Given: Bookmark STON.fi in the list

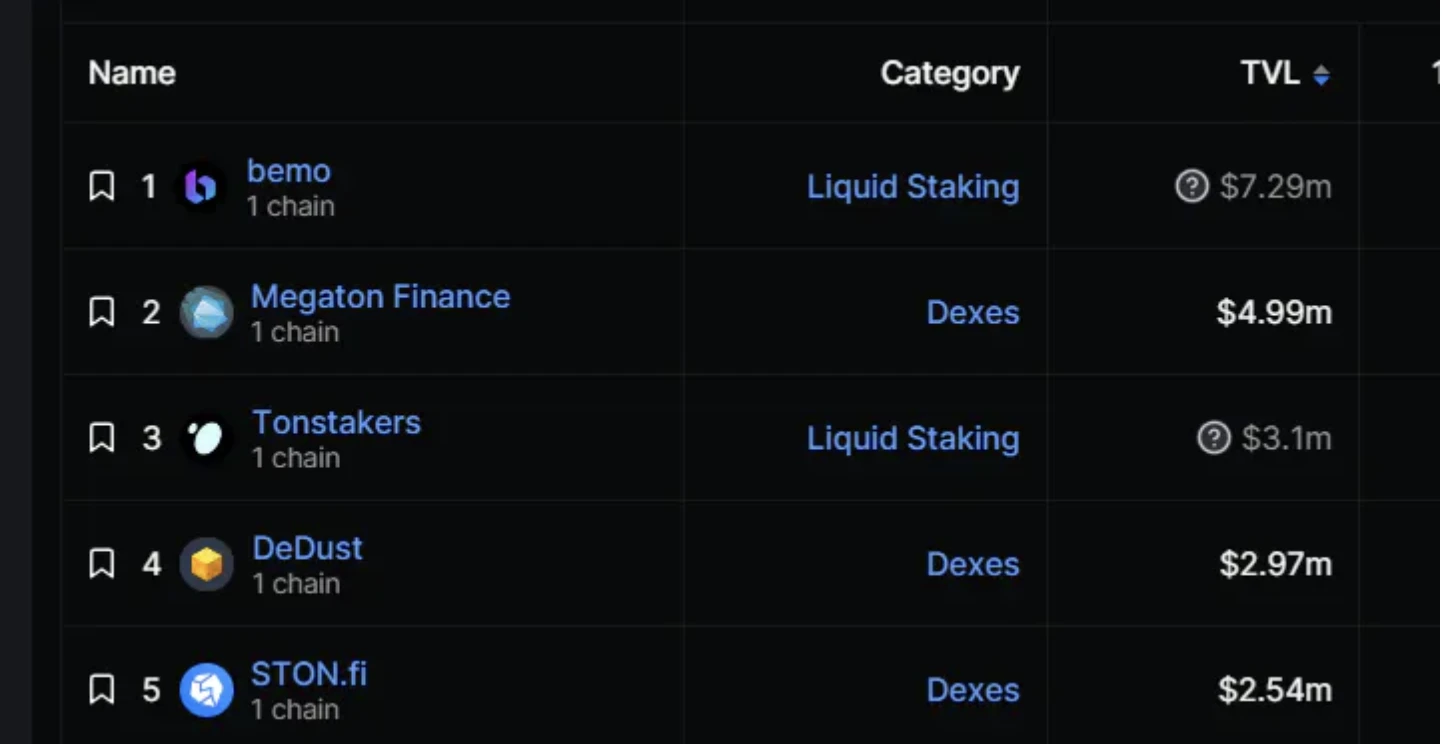Looking at the screenshot, I should (102, 690).
